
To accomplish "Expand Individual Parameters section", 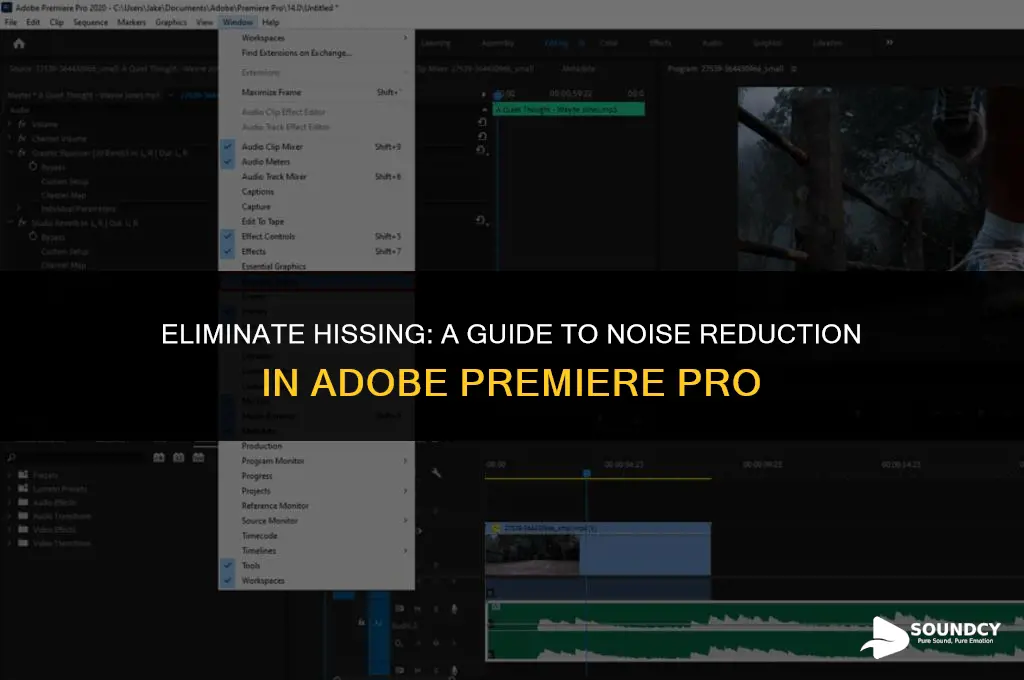I will pos(18,208).
